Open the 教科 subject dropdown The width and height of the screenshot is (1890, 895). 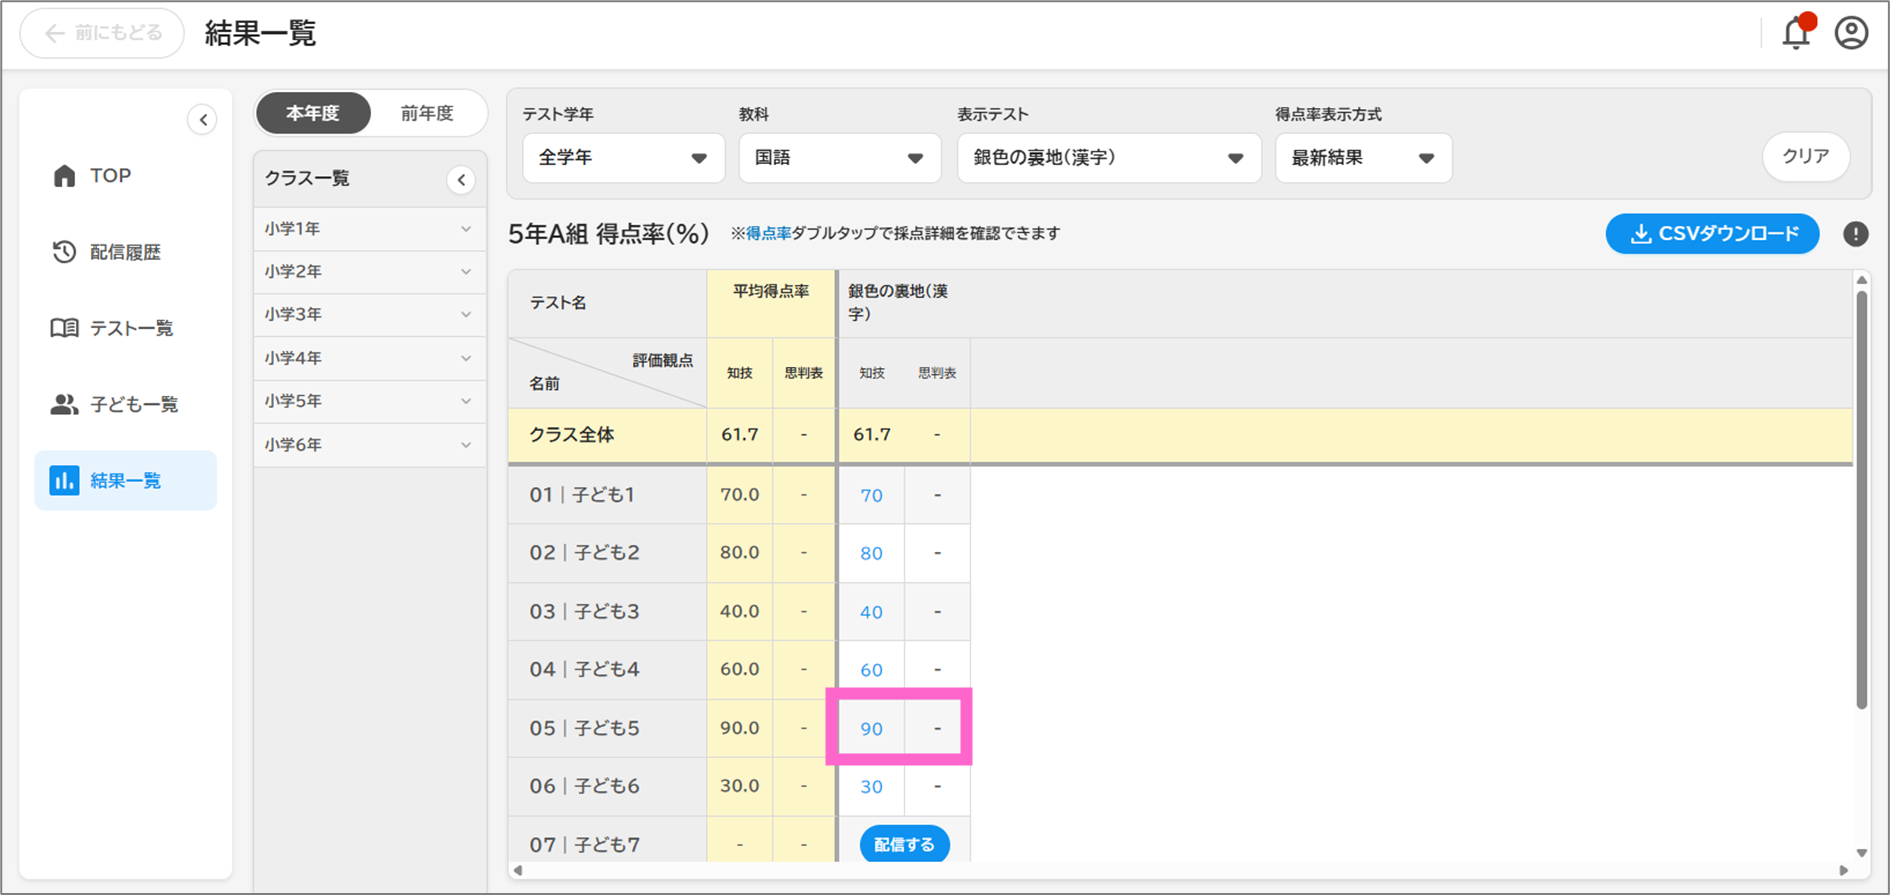(839, 158)
